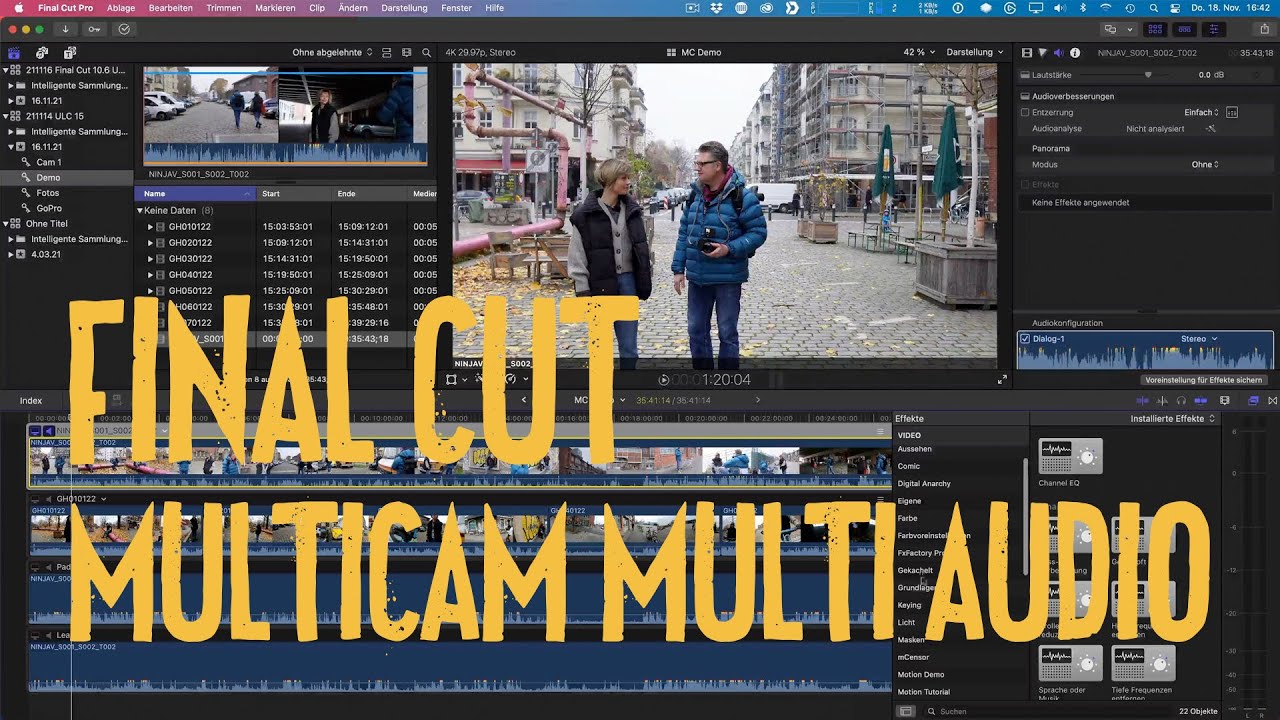
Task: Enable the Entzerrung checkbox
Action: pyautogui.click(x=1025, y=113)
